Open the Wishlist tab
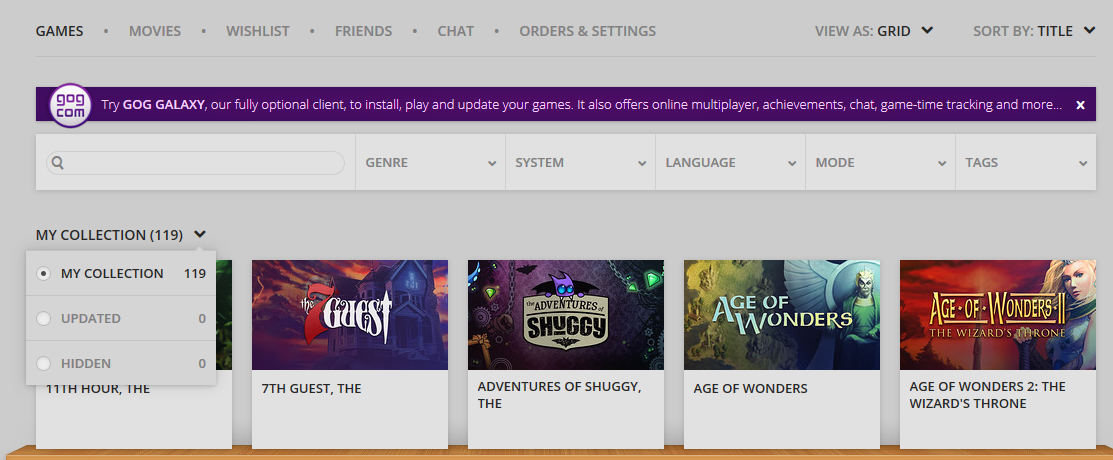Screen dimensions: 1113x460 click(x=258, y=31)
